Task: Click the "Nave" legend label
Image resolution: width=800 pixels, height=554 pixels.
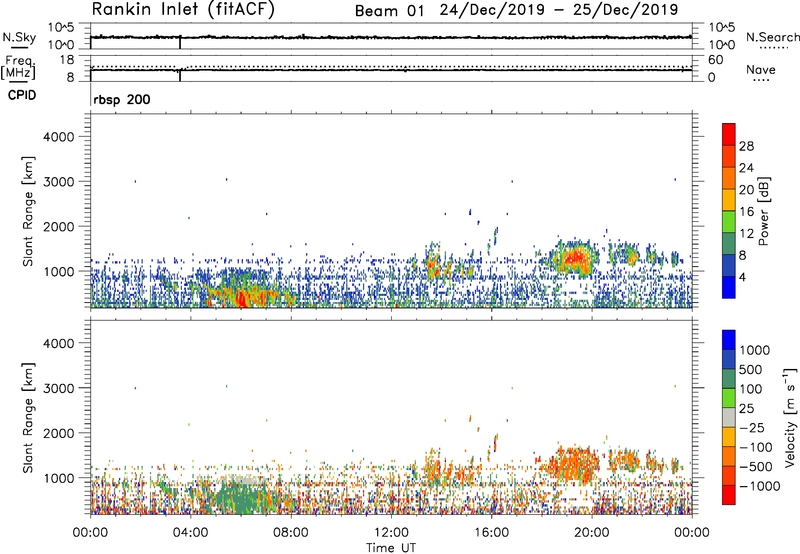Action: pyautogui.click(x=761, y=70)
